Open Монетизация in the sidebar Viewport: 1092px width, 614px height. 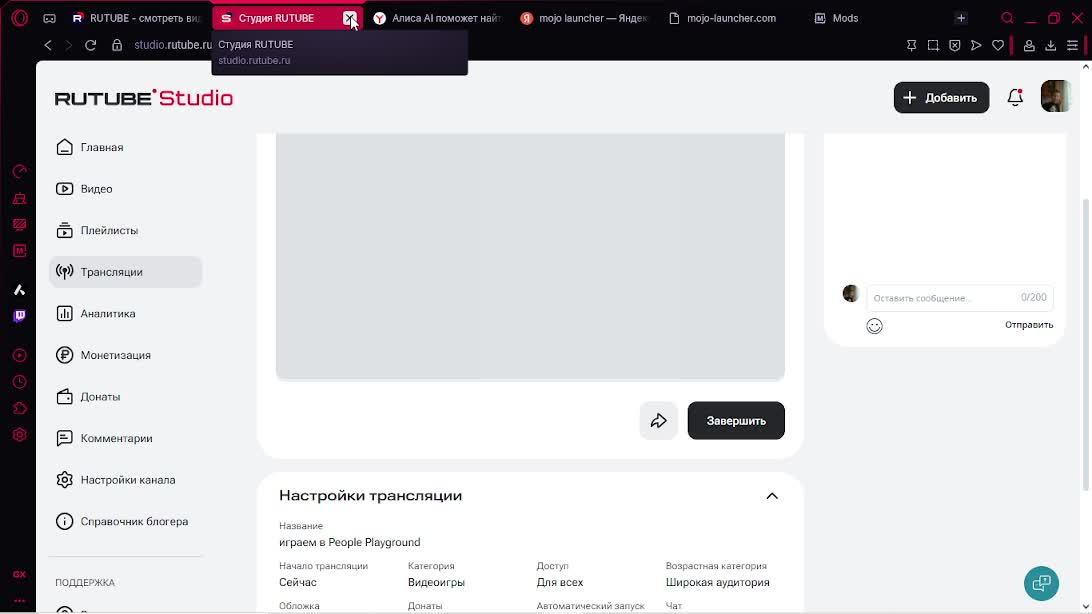(x=125, y=355)
